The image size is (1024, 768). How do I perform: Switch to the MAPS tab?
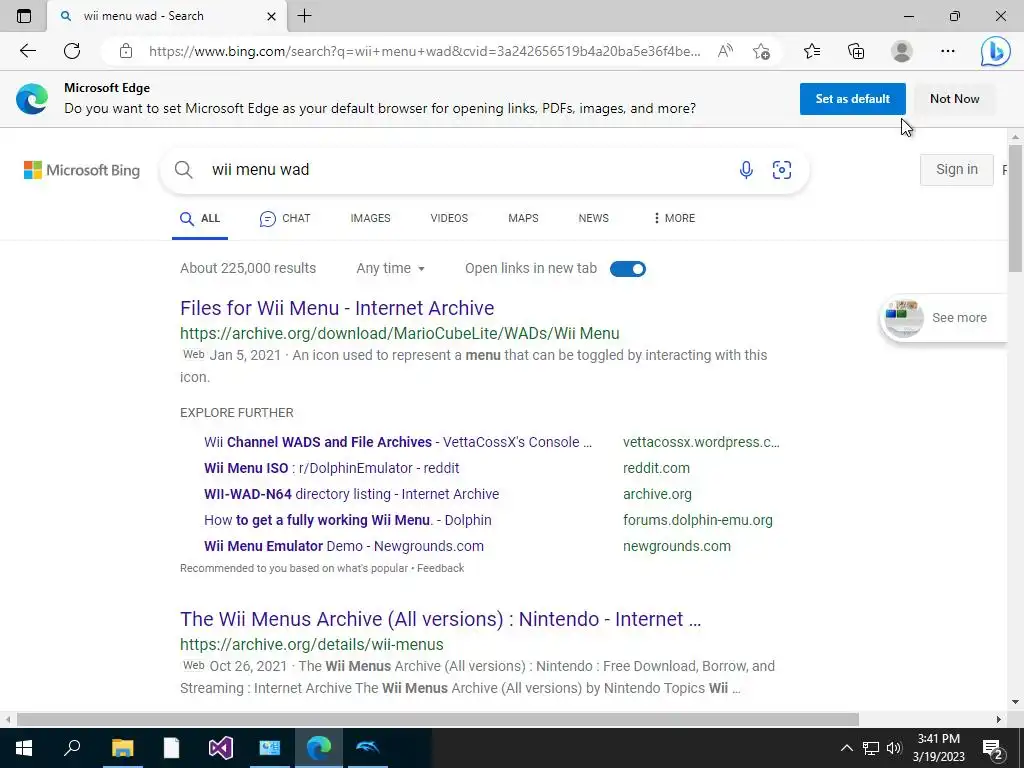click(x=523, y=218)
